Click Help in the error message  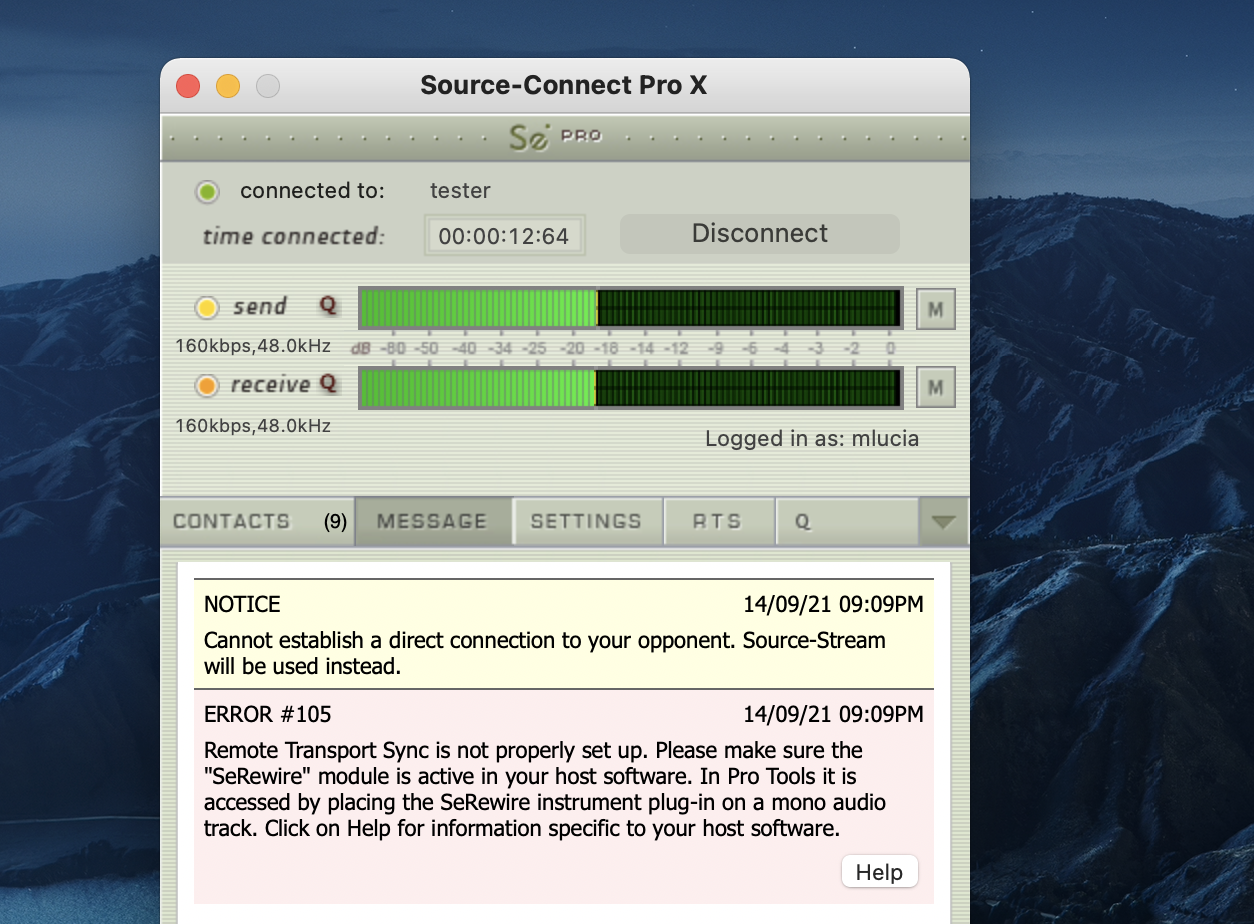(x=879, y=872)
